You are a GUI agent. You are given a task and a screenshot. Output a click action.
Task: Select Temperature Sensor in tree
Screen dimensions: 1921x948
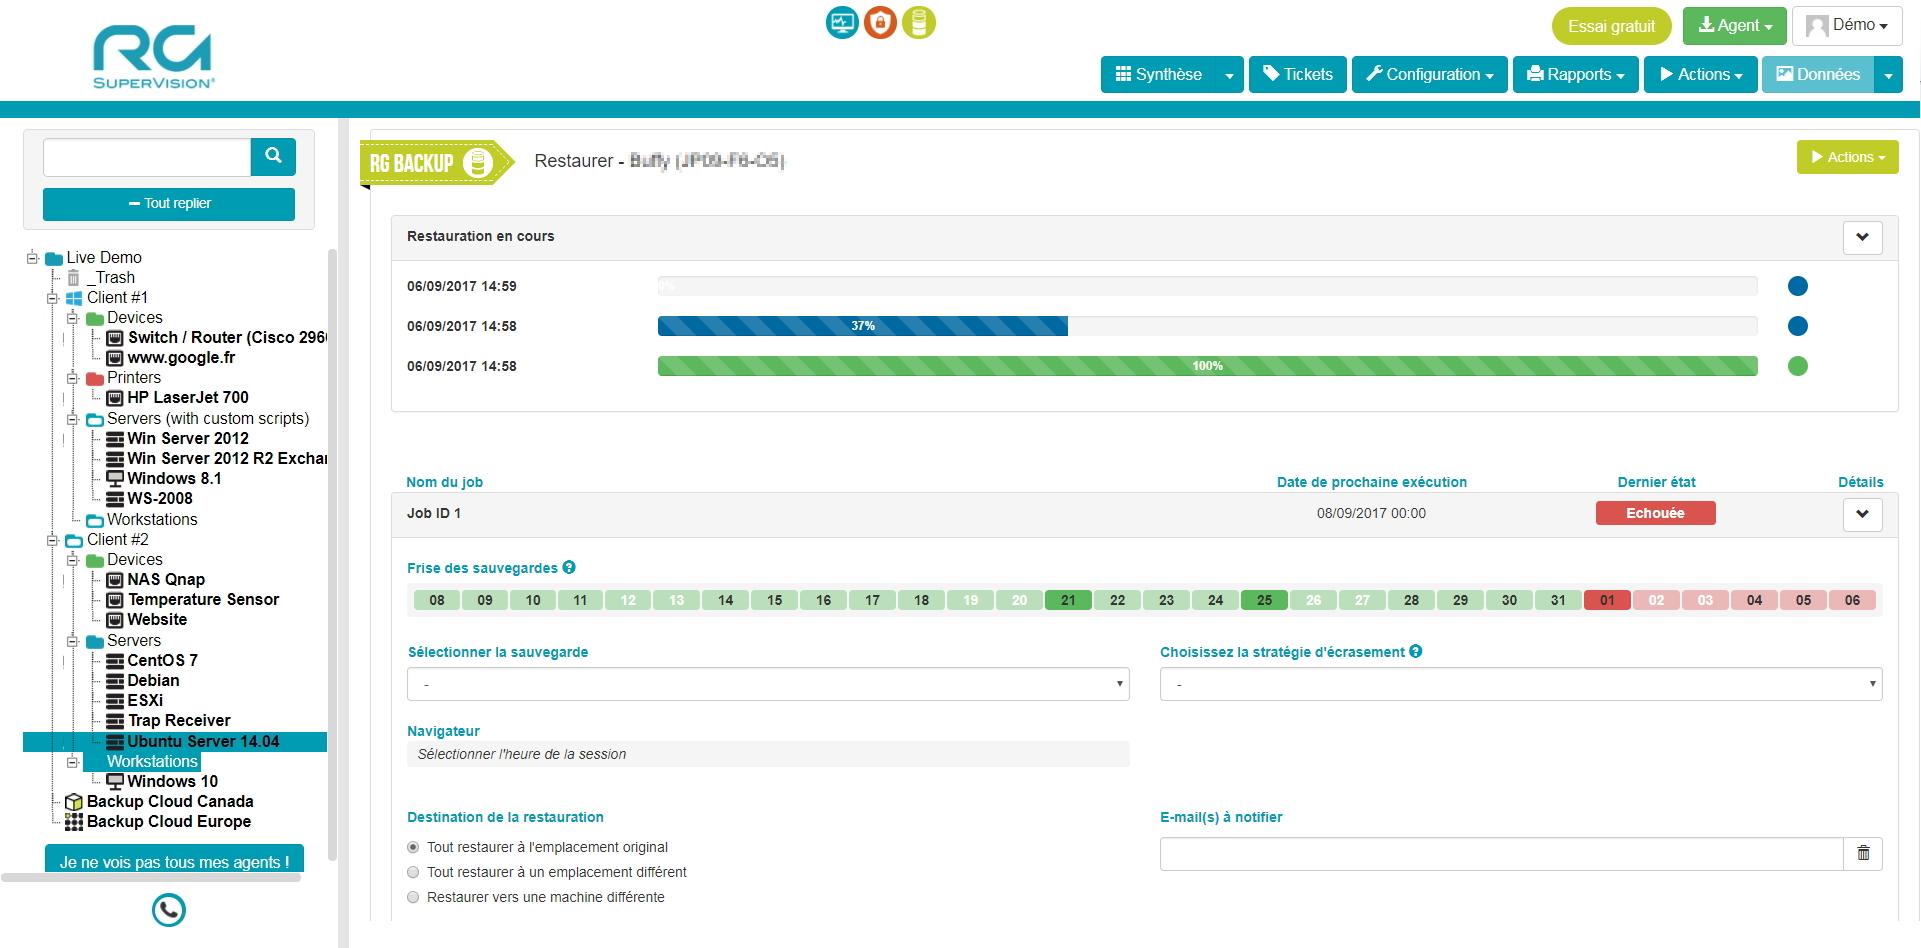[x=203, y=600]
